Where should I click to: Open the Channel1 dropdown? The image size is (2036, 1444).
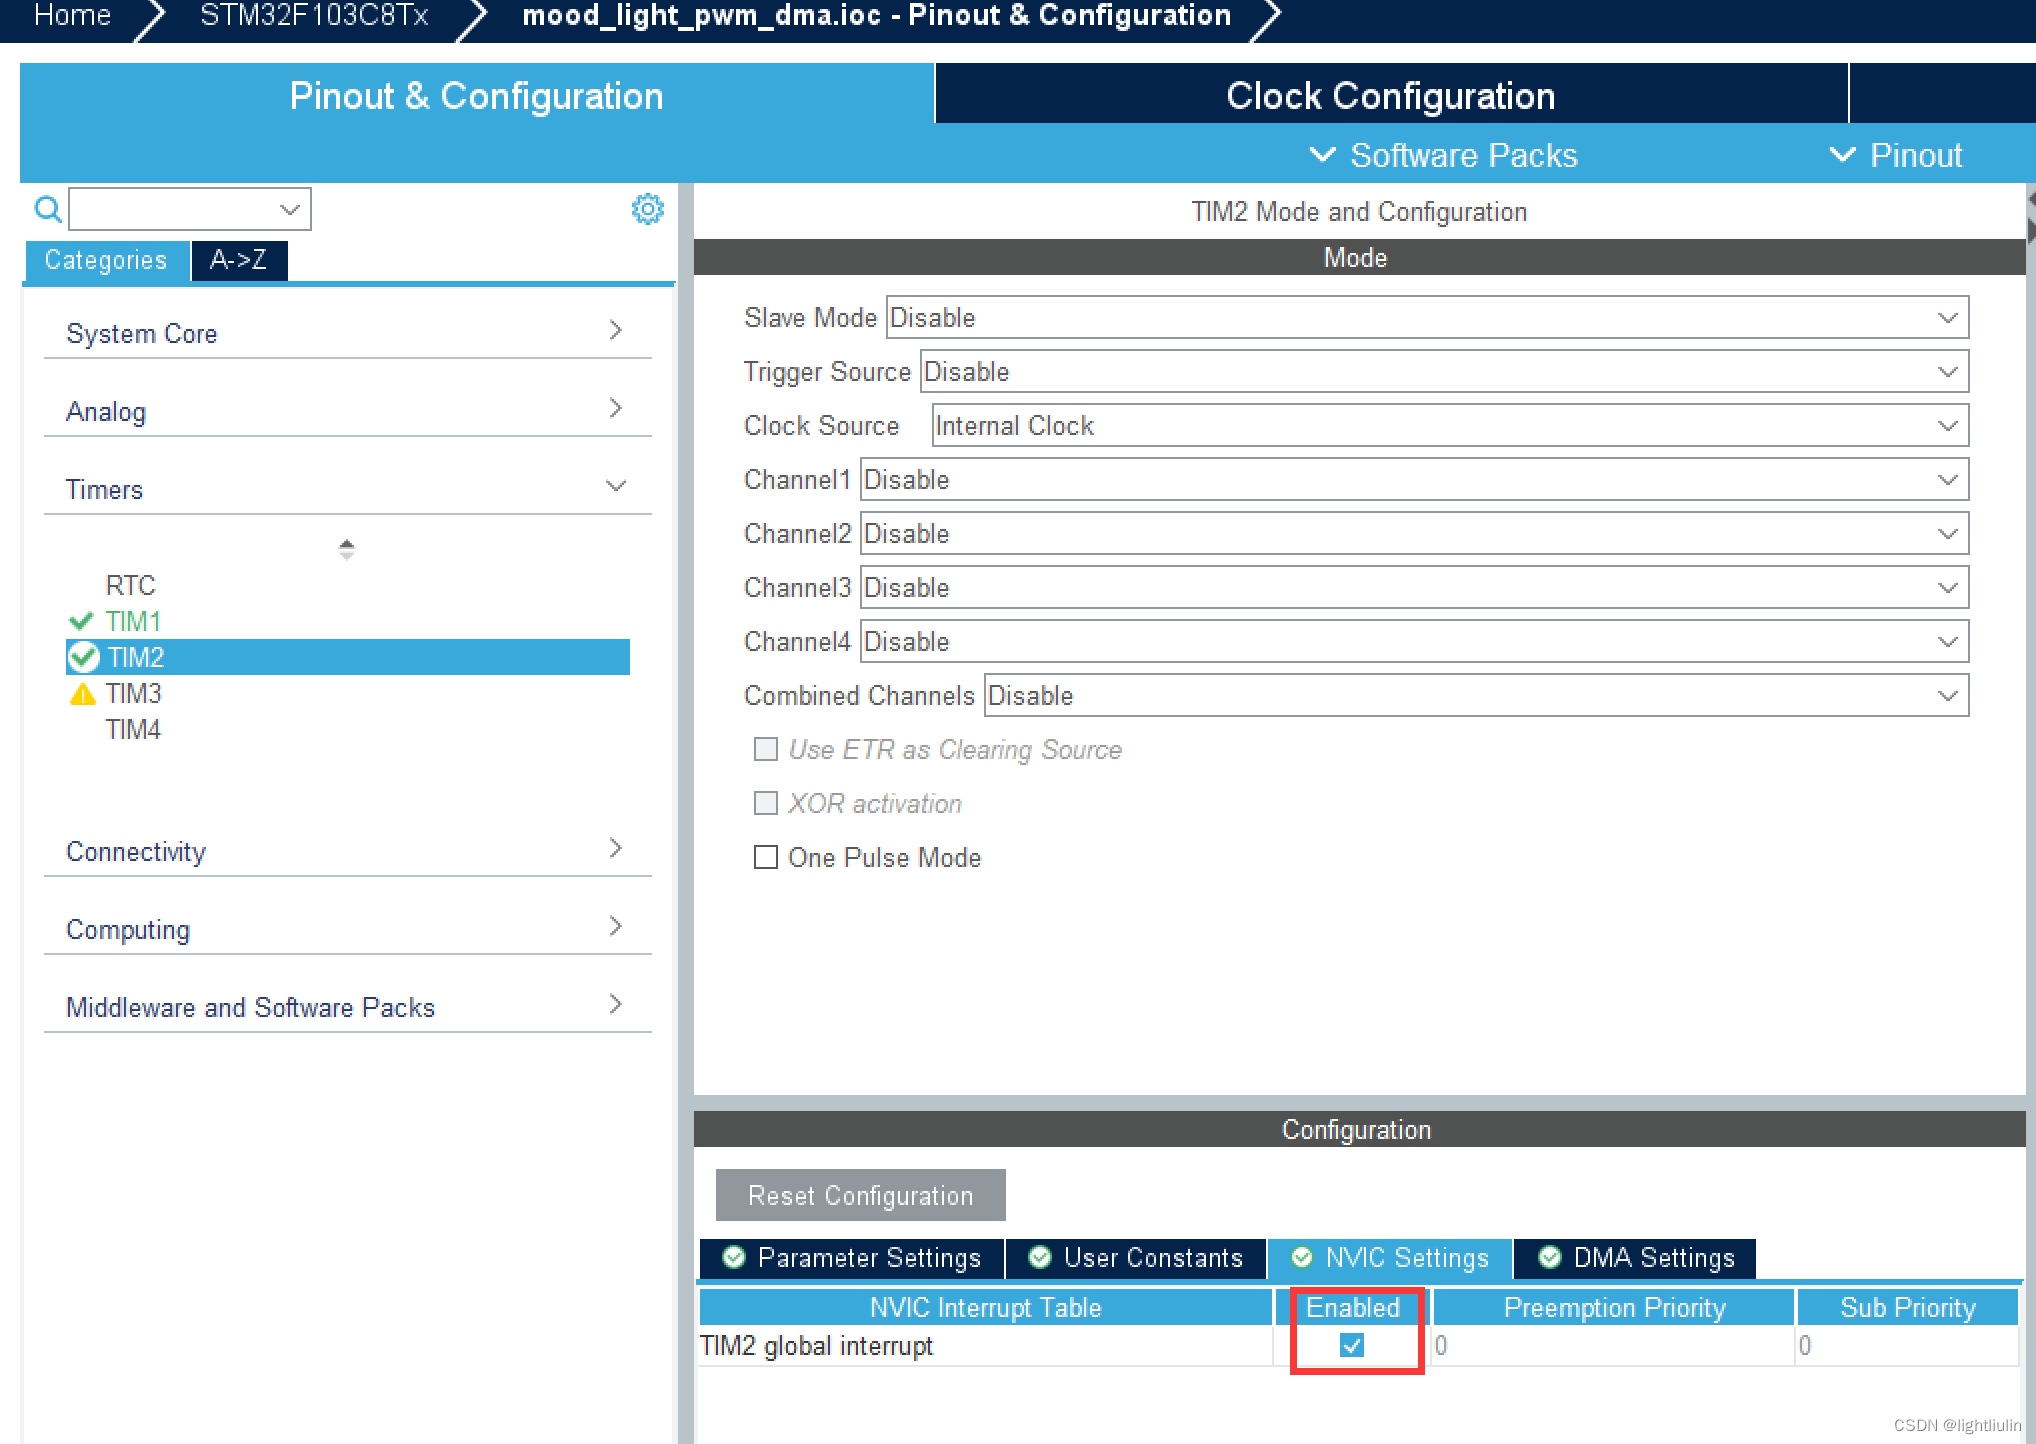click(1414, 479)
